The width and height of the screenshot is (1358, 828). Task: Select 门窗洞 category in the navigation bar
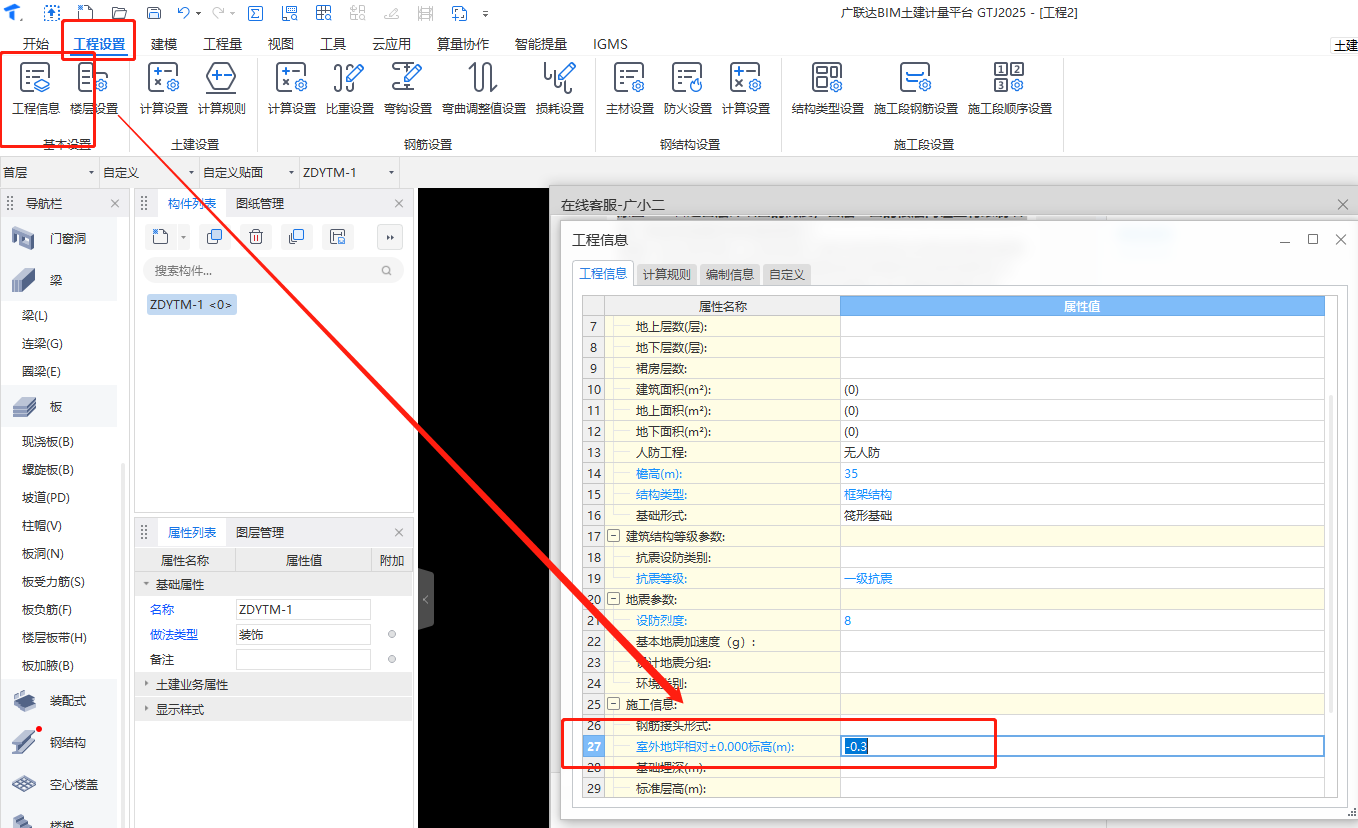tap(58, 239)
